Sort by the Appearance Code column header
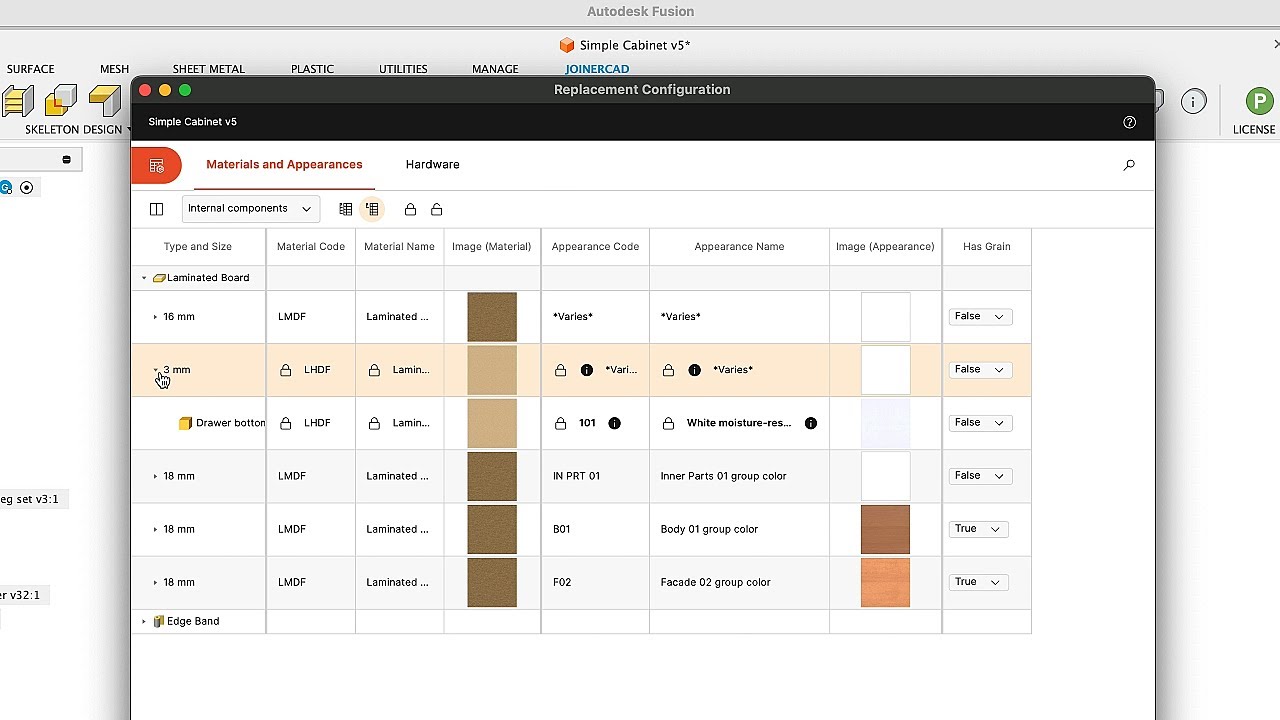This screenshot has width=1280, height=720. [595, 247]
